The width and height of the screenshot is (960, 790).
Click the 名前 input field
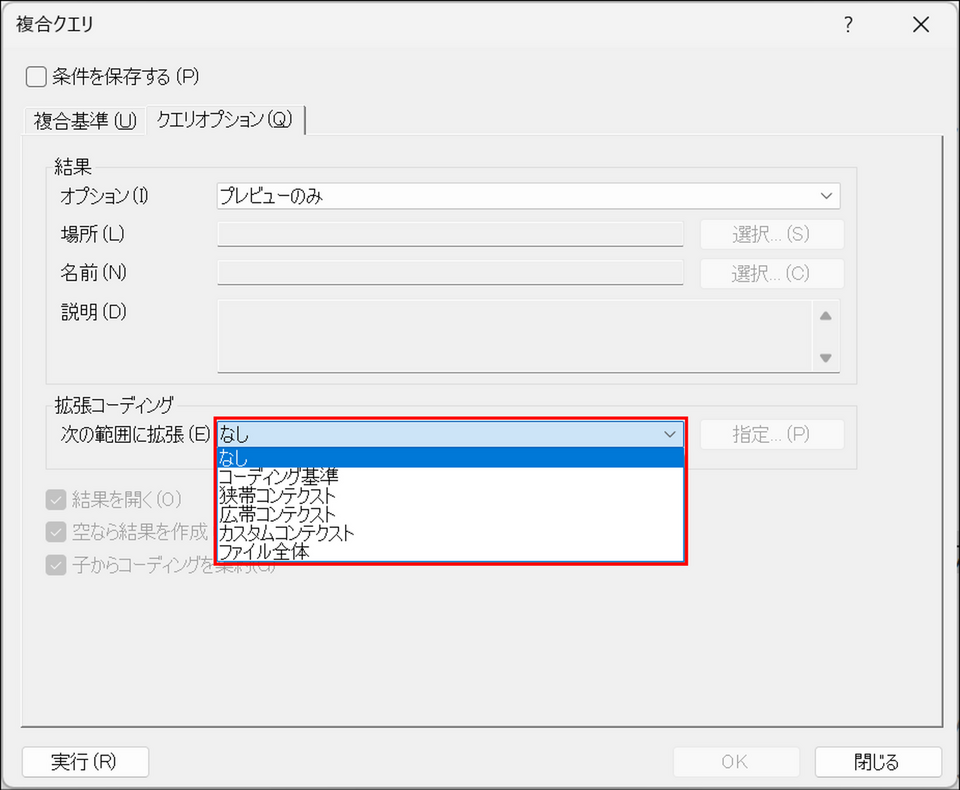pyautogui.click(x=450, y=273)
